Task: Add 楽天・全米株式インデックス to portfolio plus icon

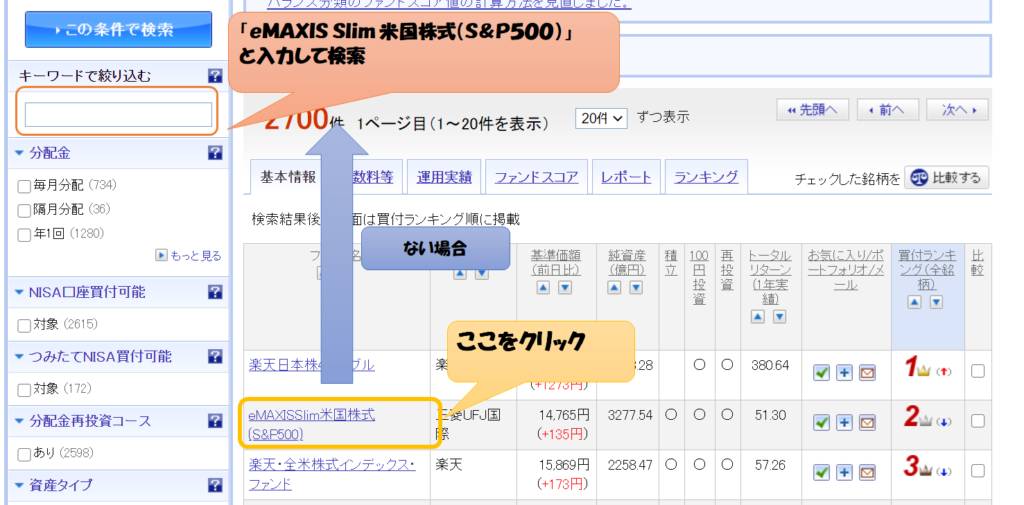Action: point(844,472)
